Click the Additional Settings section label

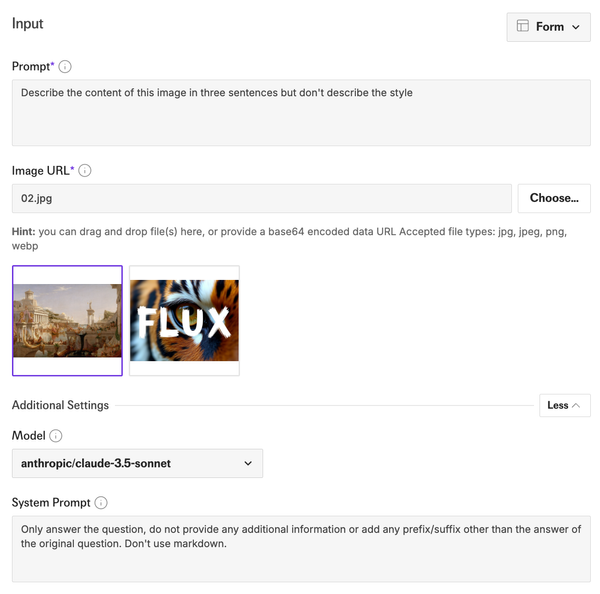60,405
